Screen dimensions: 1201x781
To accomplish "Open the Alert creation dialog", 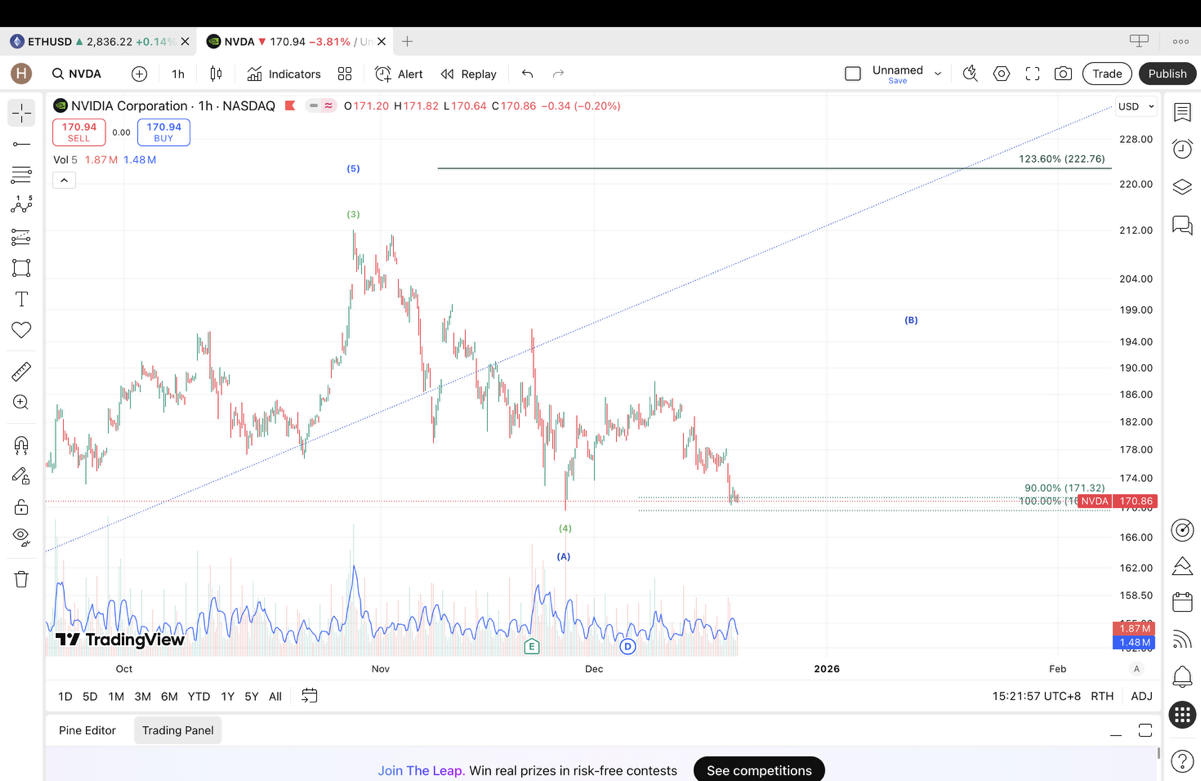I will coord(399,74).
